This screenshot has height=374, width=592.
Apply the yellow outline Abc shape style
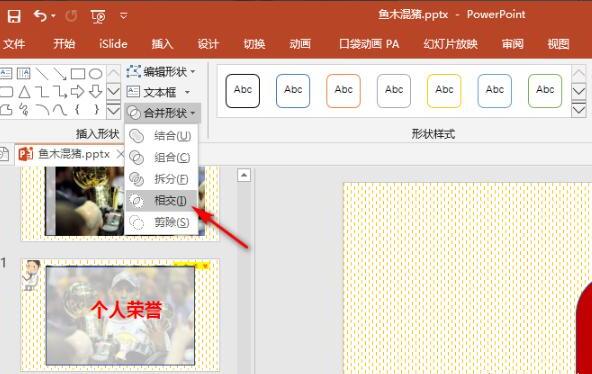click(444, 91)
